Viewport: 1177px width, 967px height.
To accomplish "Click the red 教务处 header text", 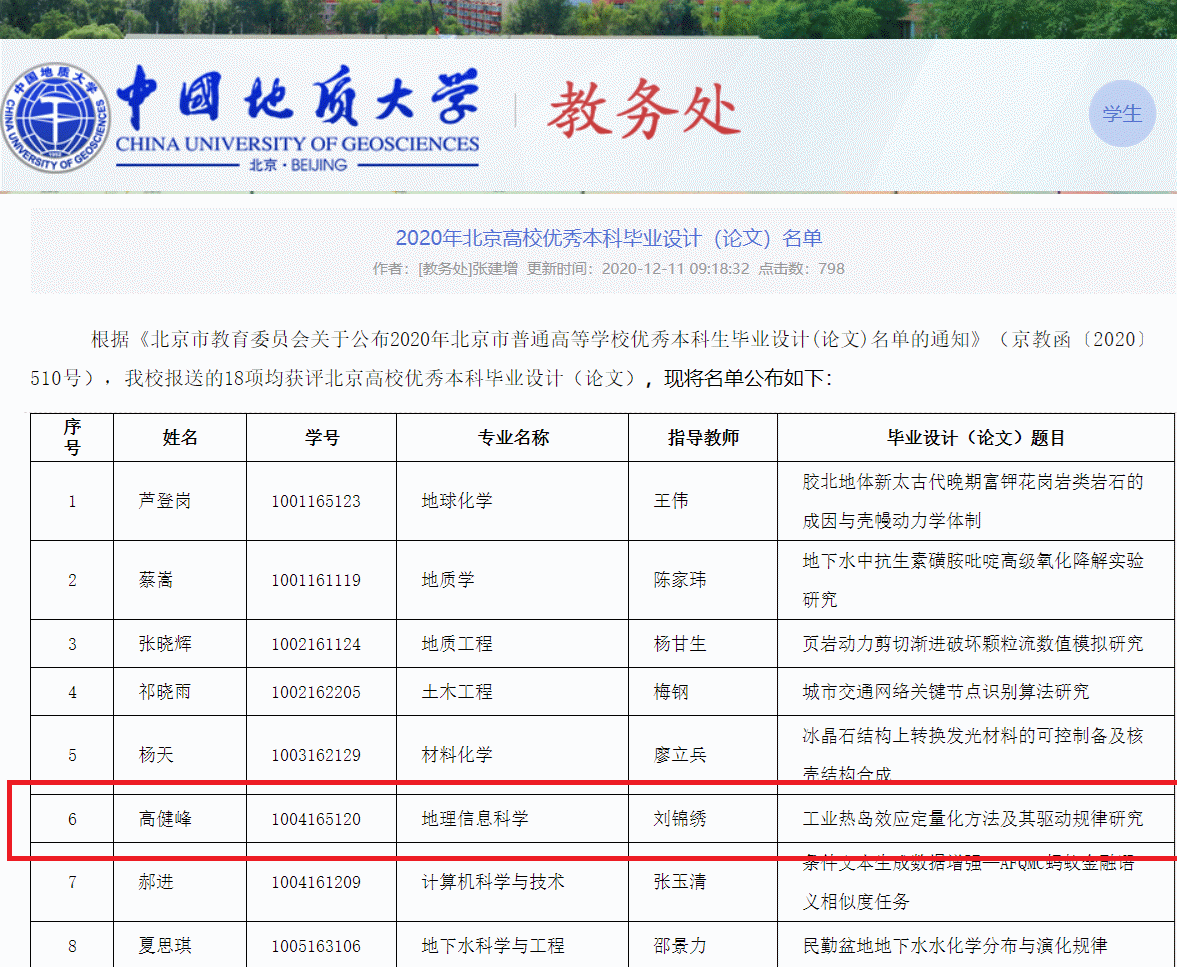I will (642, 110).
